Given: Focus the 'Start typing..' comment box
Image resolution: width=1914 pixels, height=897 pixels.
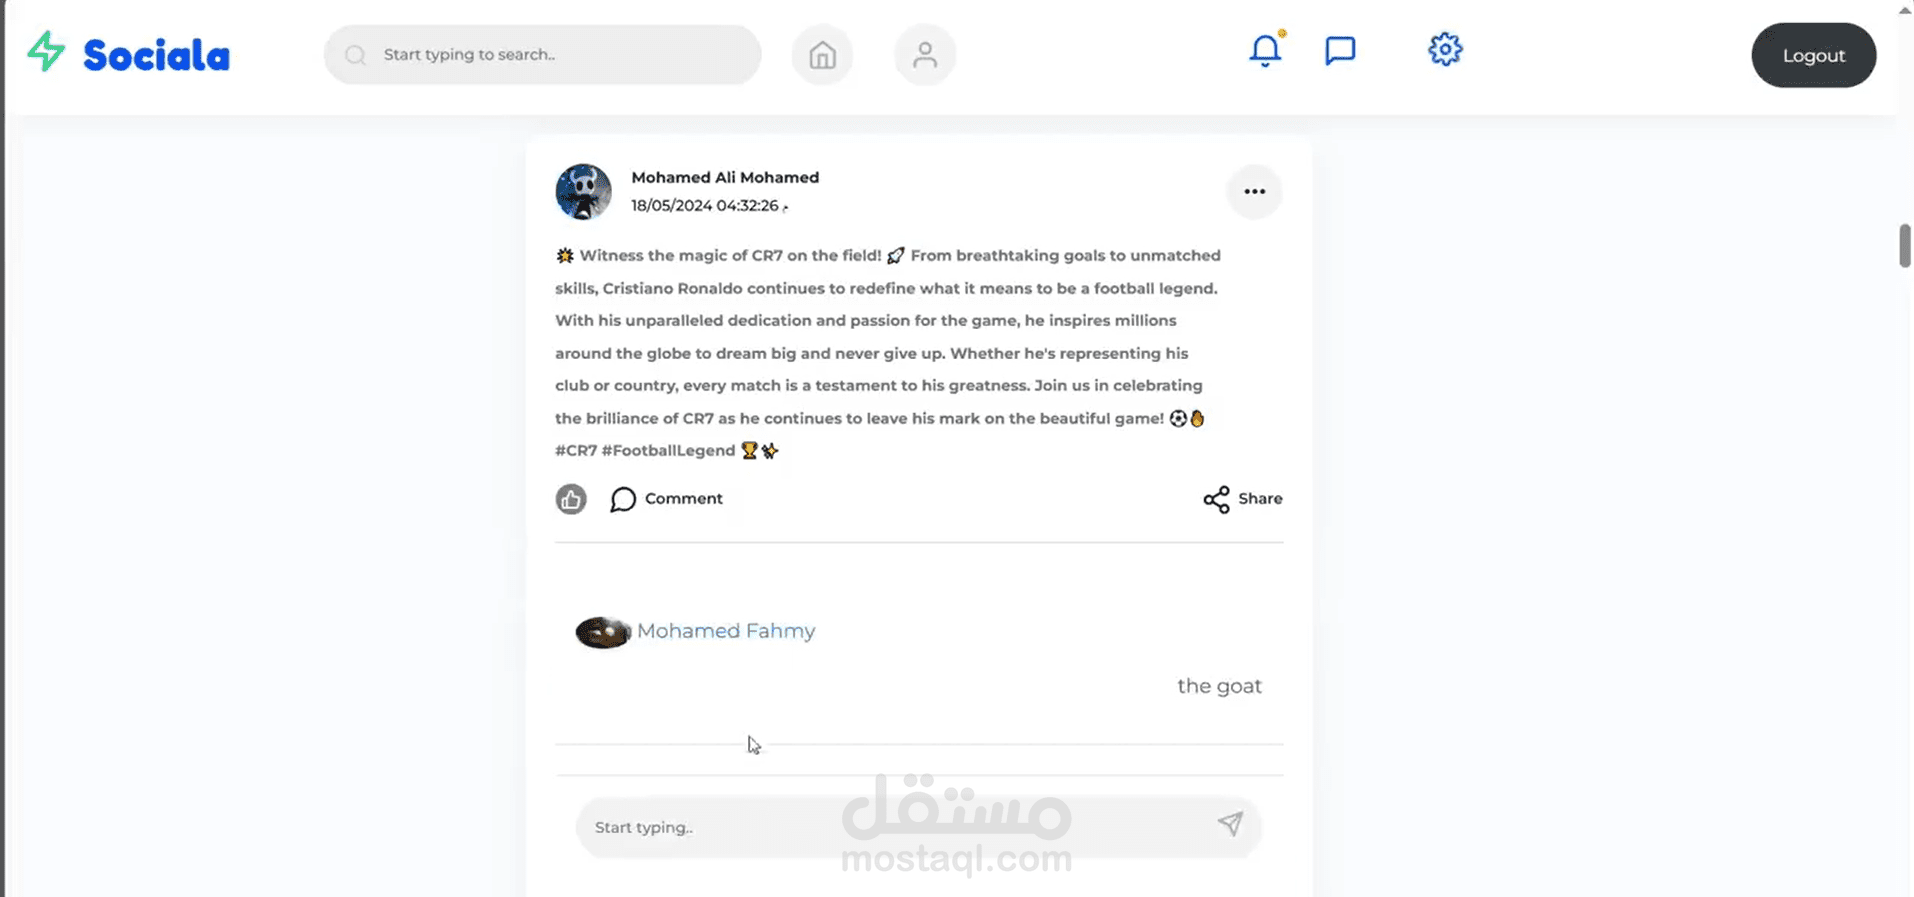Looking at the screenshot, I should [x=918, y=827].
